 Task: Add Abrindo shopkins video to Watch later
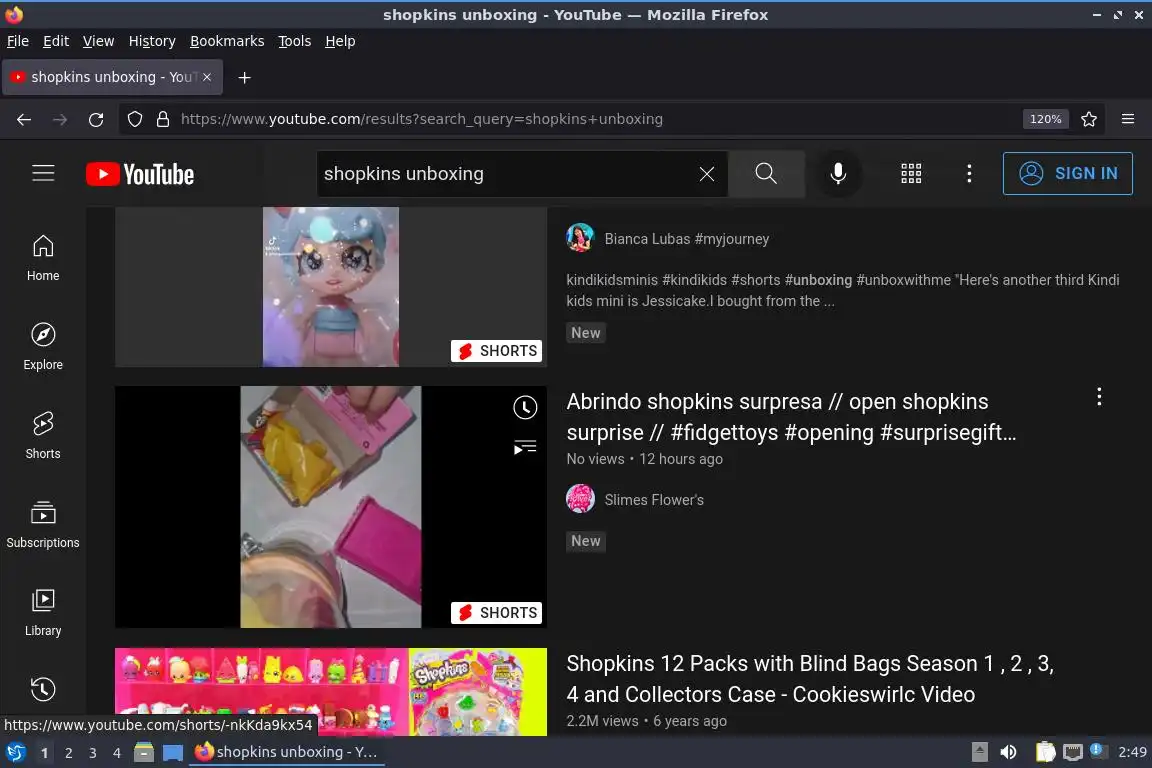525,407
